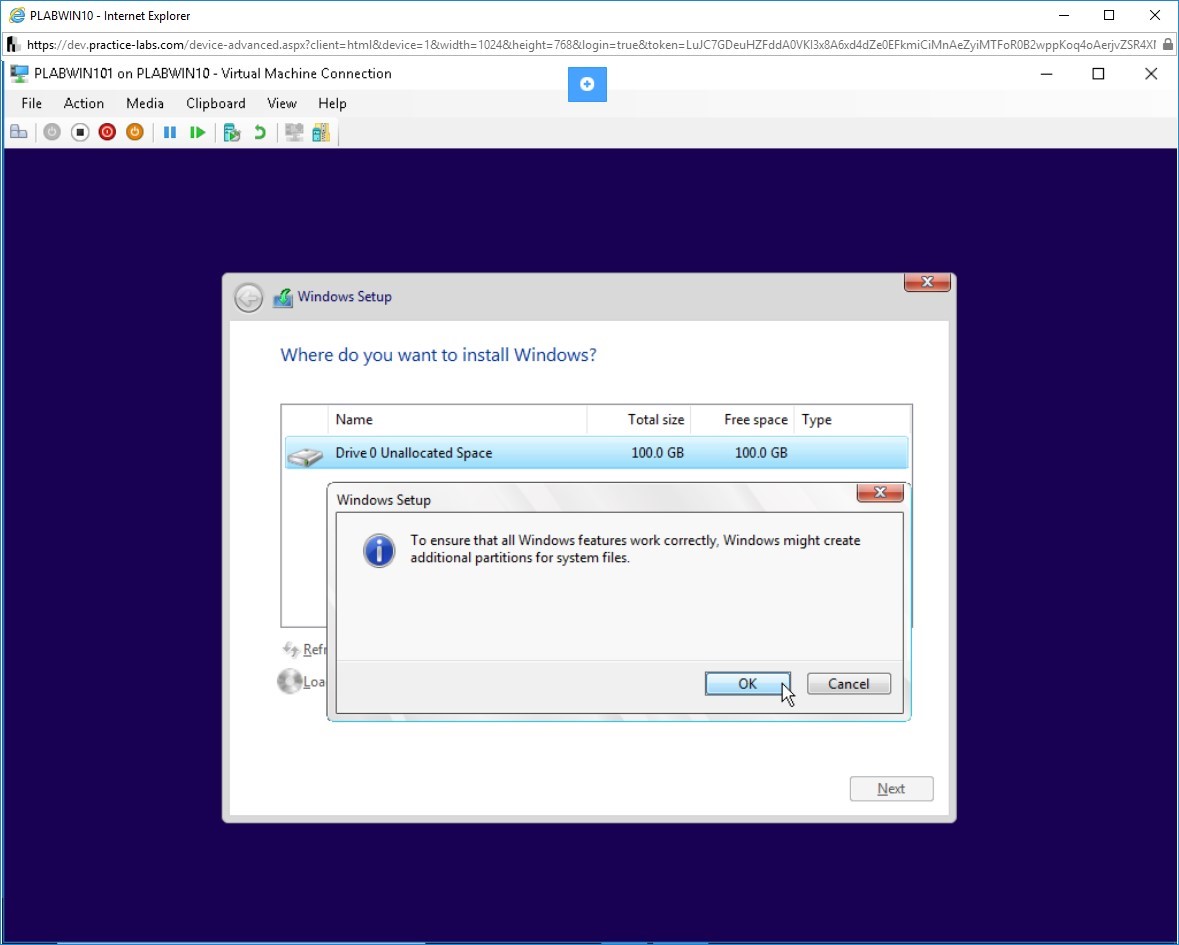Click the Total size column header

click(638, 419)
